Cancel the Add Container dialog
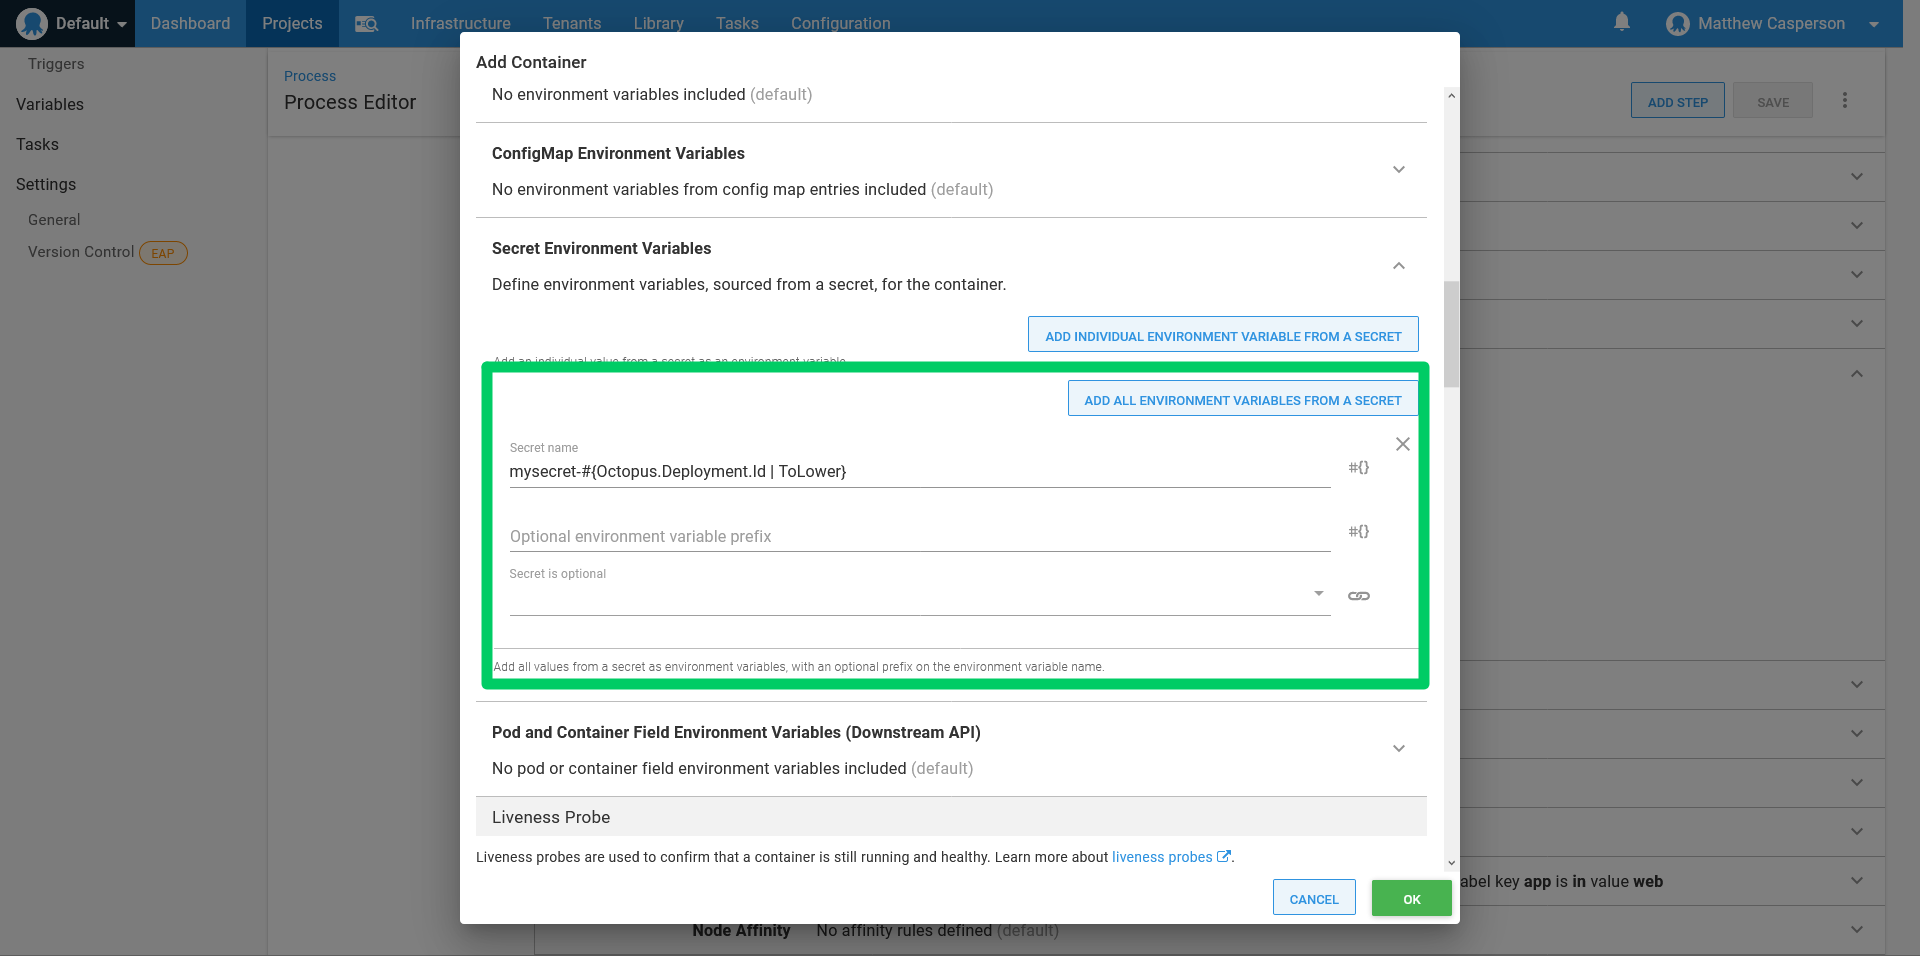Screen dimensions: 1920x956 click(x=1313, y=899)
